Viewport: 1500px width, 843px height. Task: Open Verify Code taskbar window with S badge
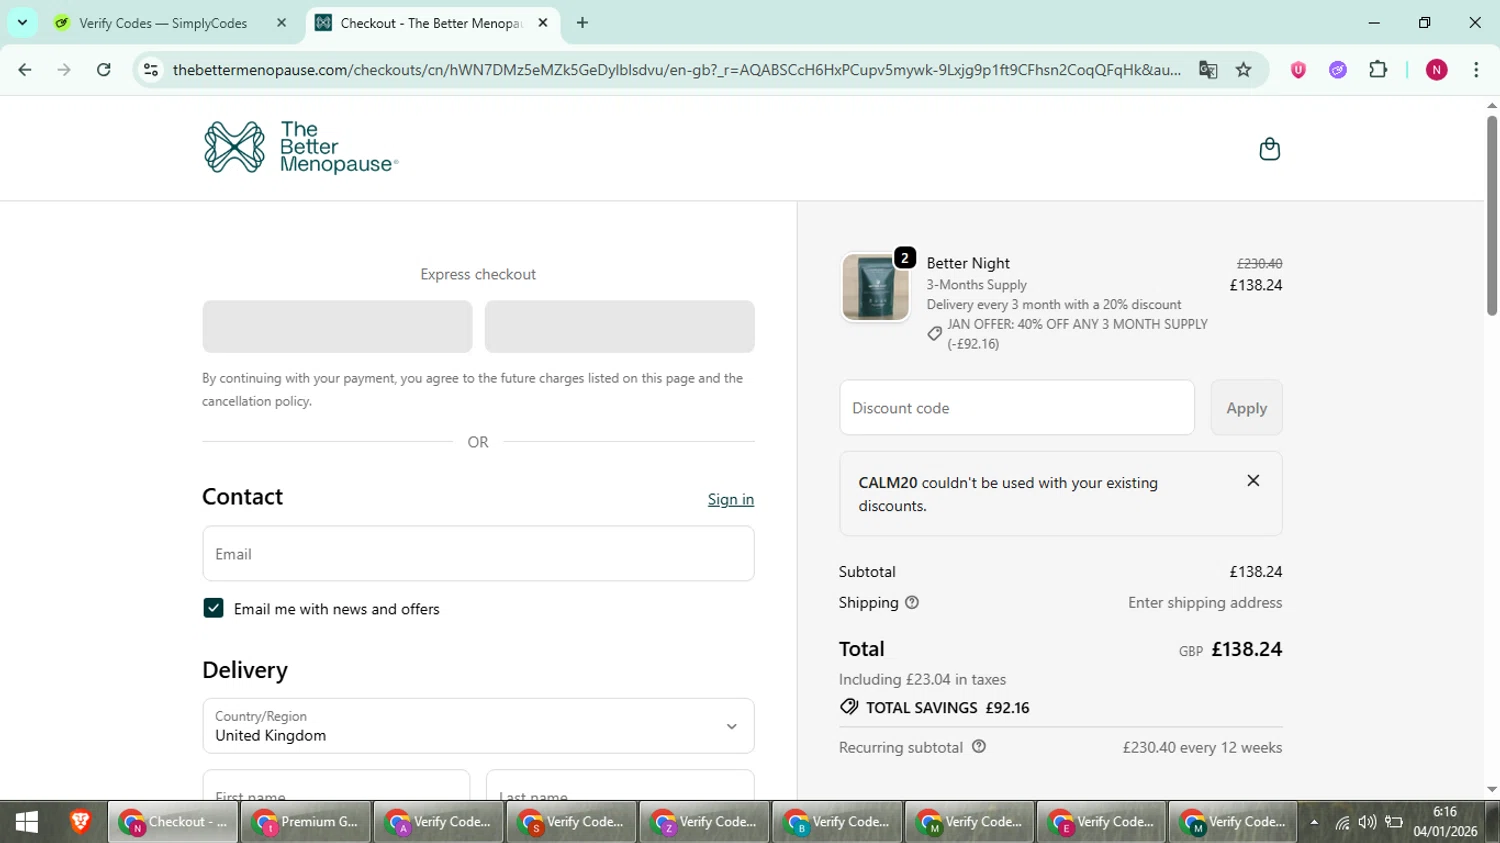[571, 822]
